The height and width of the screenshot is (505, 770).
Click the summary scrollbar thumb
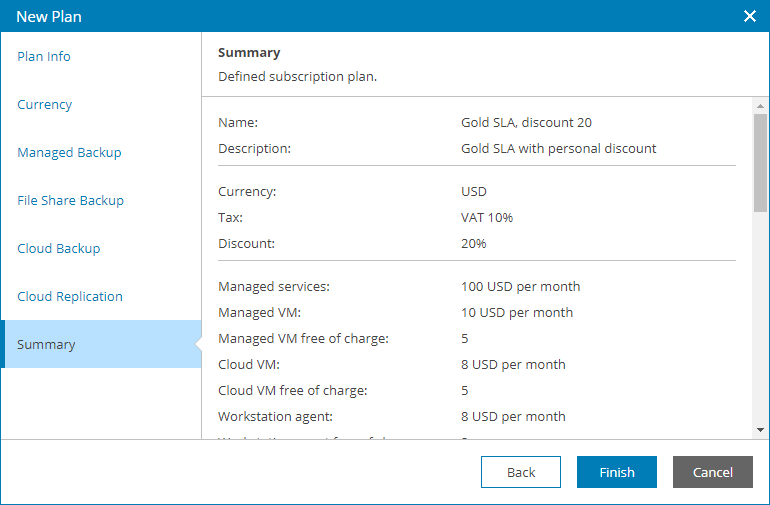coord(760,162)
